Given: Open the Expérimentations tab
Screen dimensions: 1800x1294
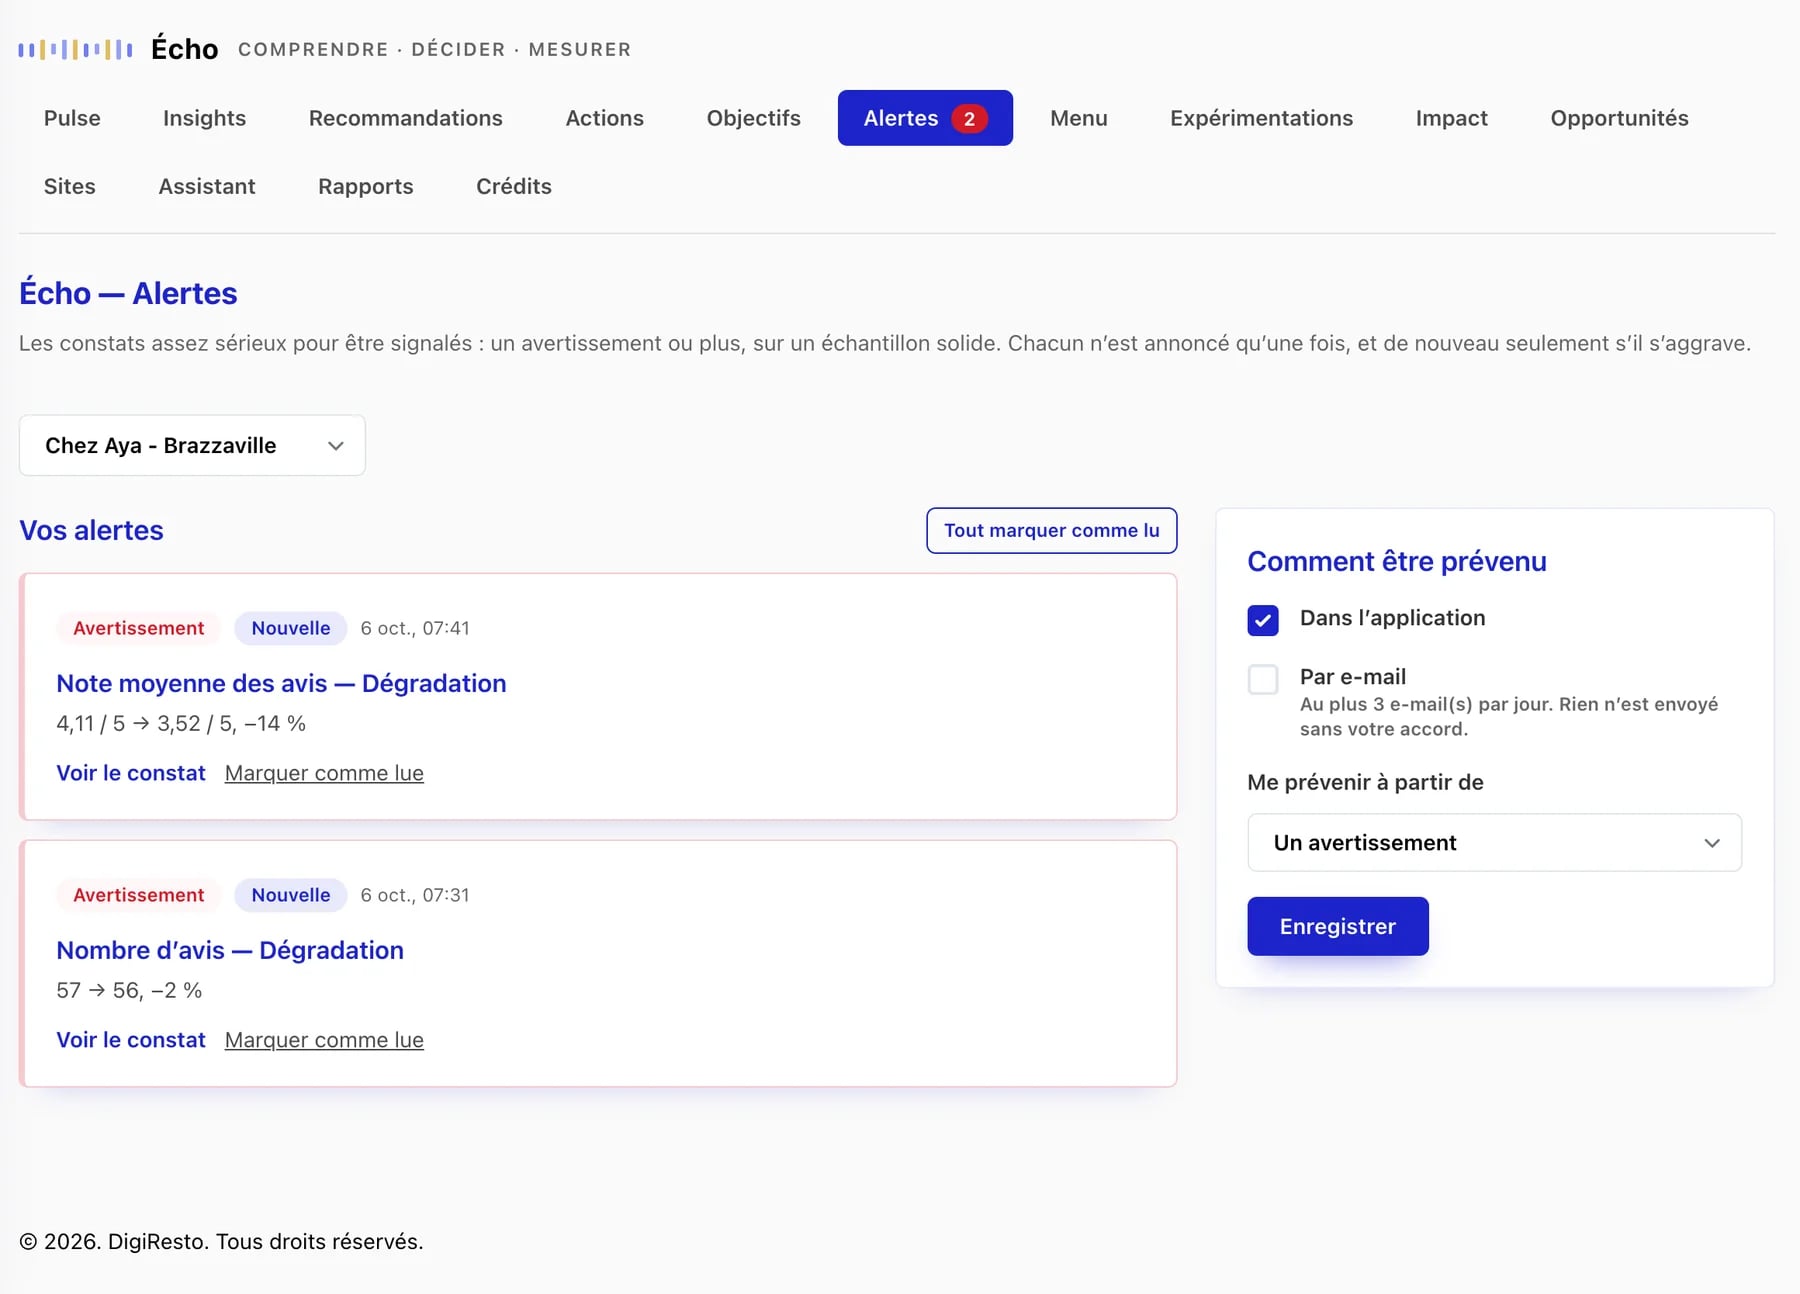Looking at the screenshot, I should click(x=1262, y=118).
